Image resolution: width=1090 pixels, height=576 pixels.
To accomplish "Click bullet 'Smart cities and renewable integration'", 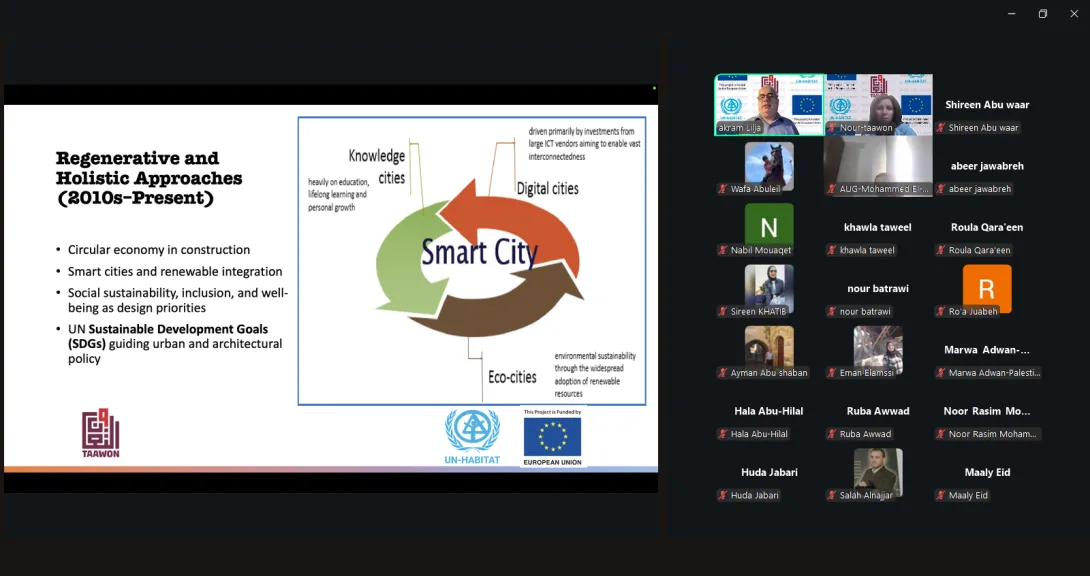I will [174, 272].
